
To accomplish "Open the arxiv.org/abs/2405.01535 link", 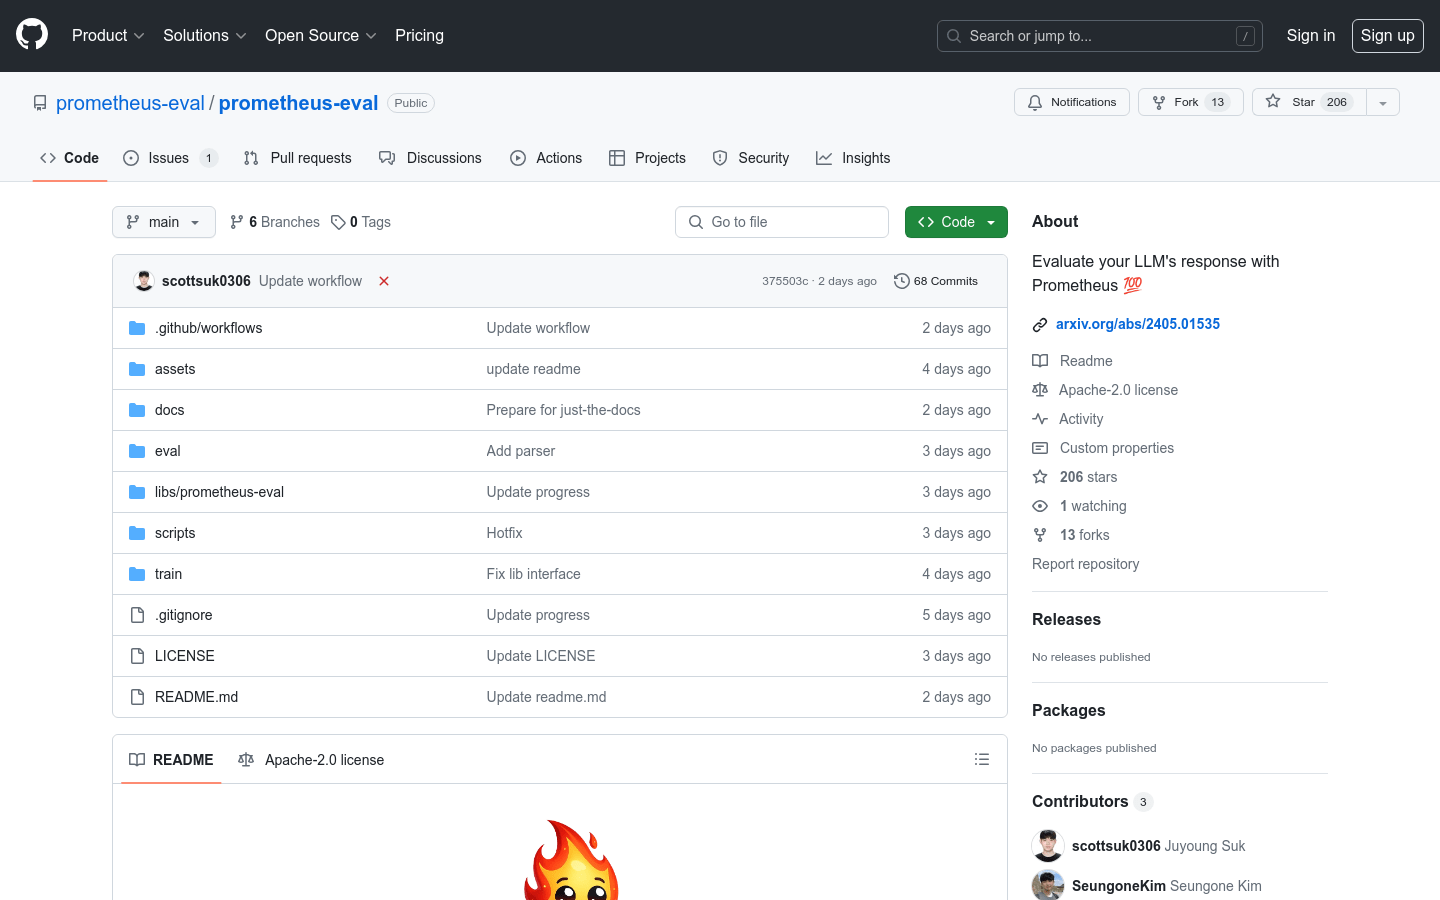I will tap(1138, 324).
